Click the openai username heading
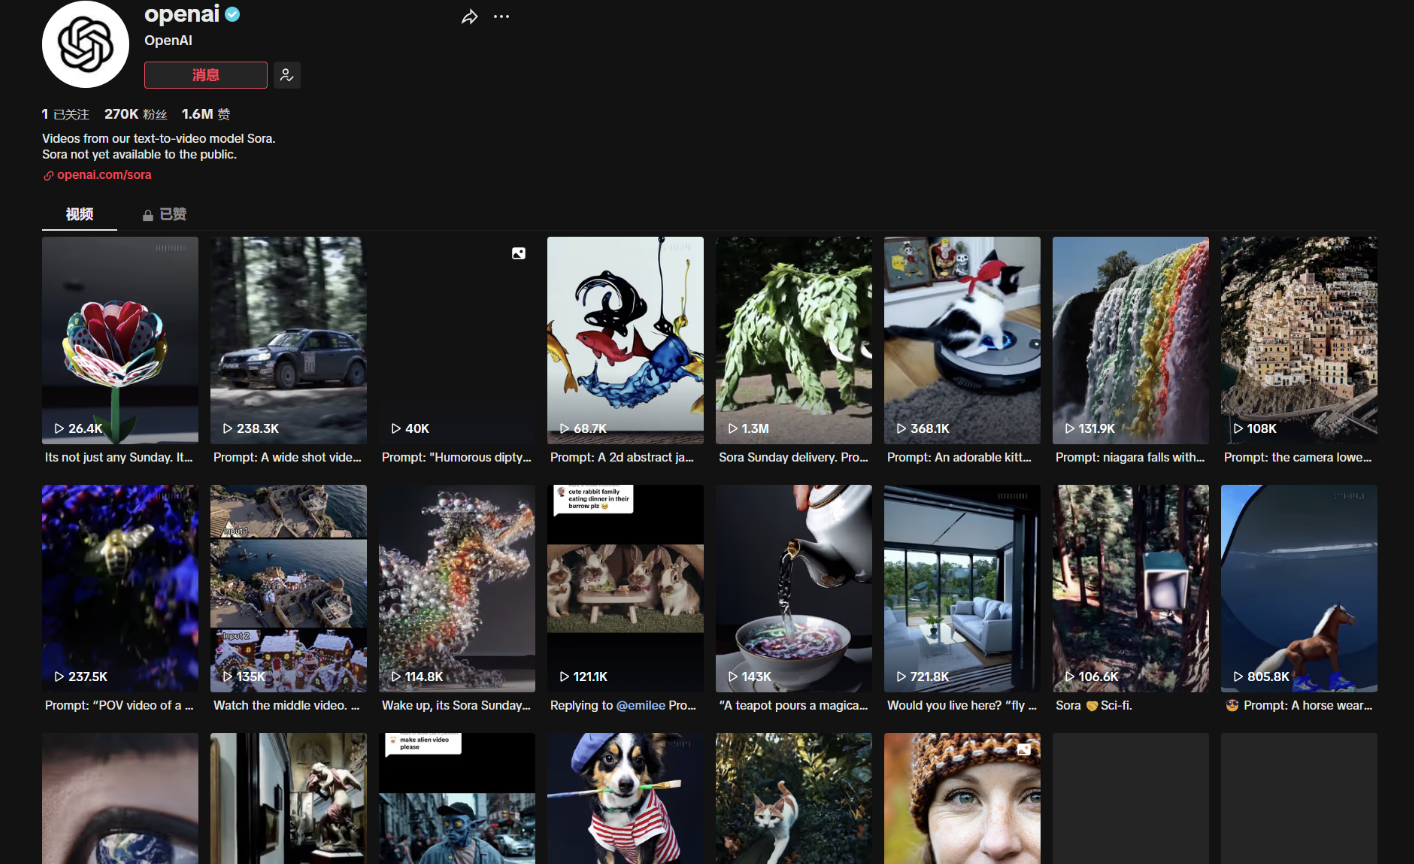 click(182, 14)
